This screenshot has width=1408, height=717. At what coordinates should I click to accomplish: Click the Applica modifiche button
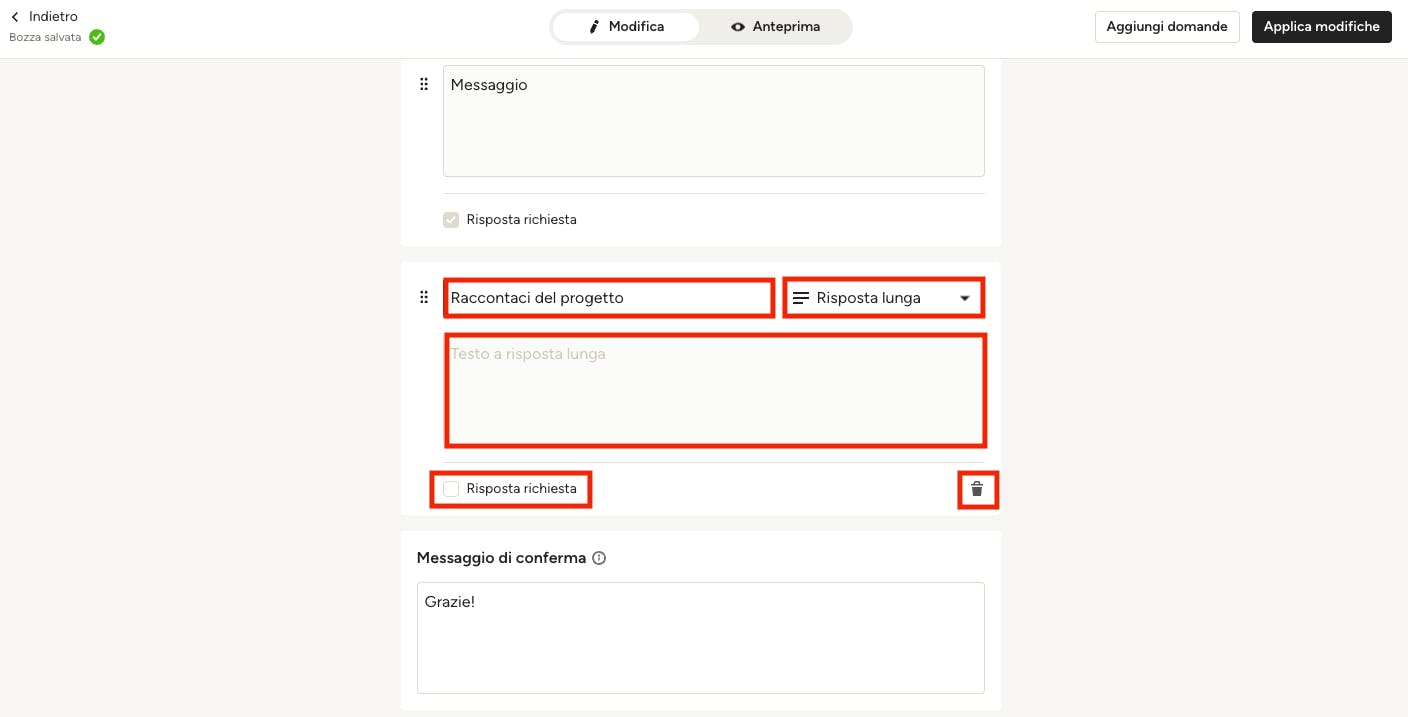(x=1322, y=27)
